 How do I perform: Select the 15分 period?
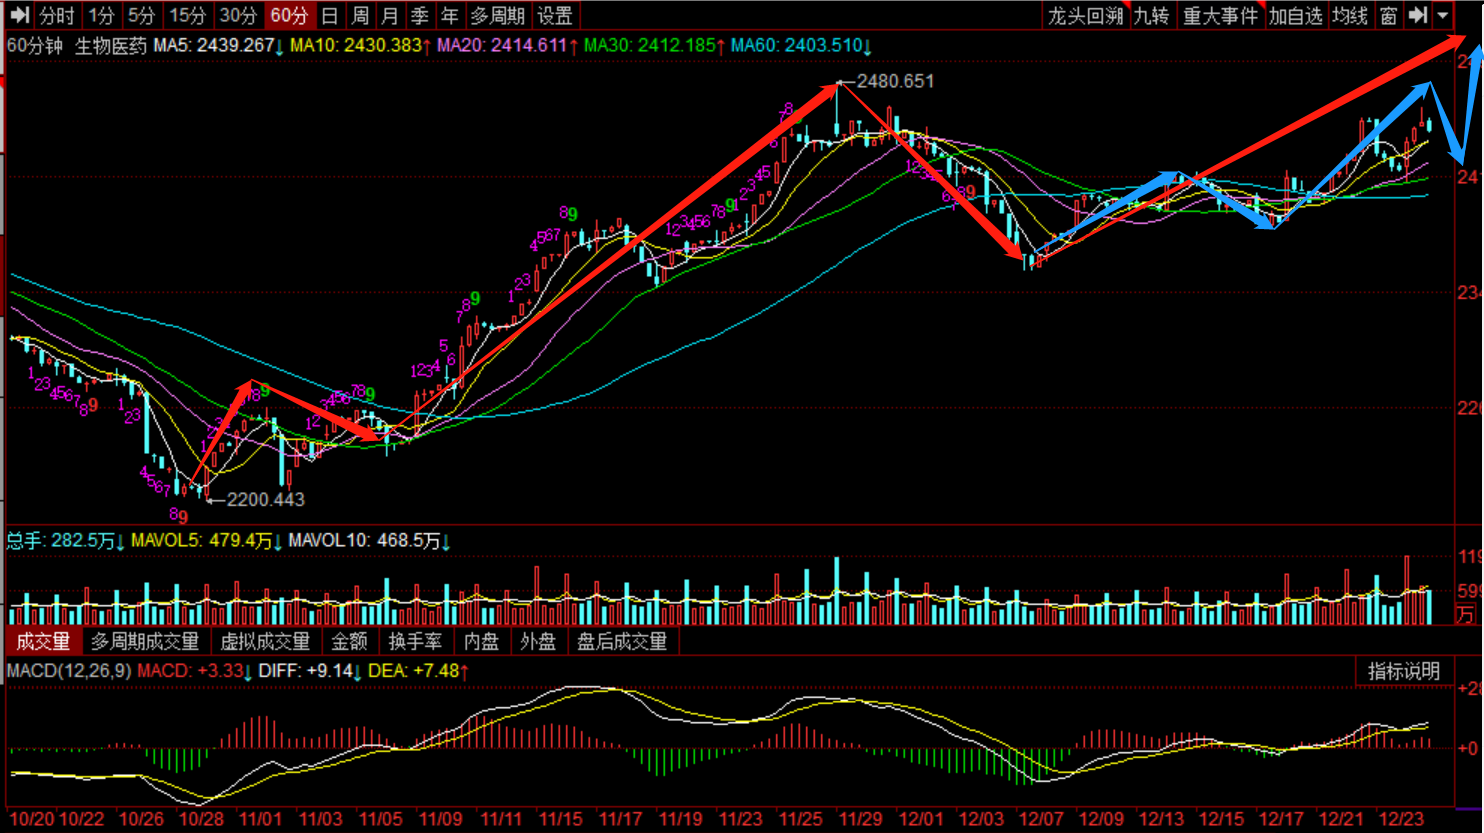point(187,15)
